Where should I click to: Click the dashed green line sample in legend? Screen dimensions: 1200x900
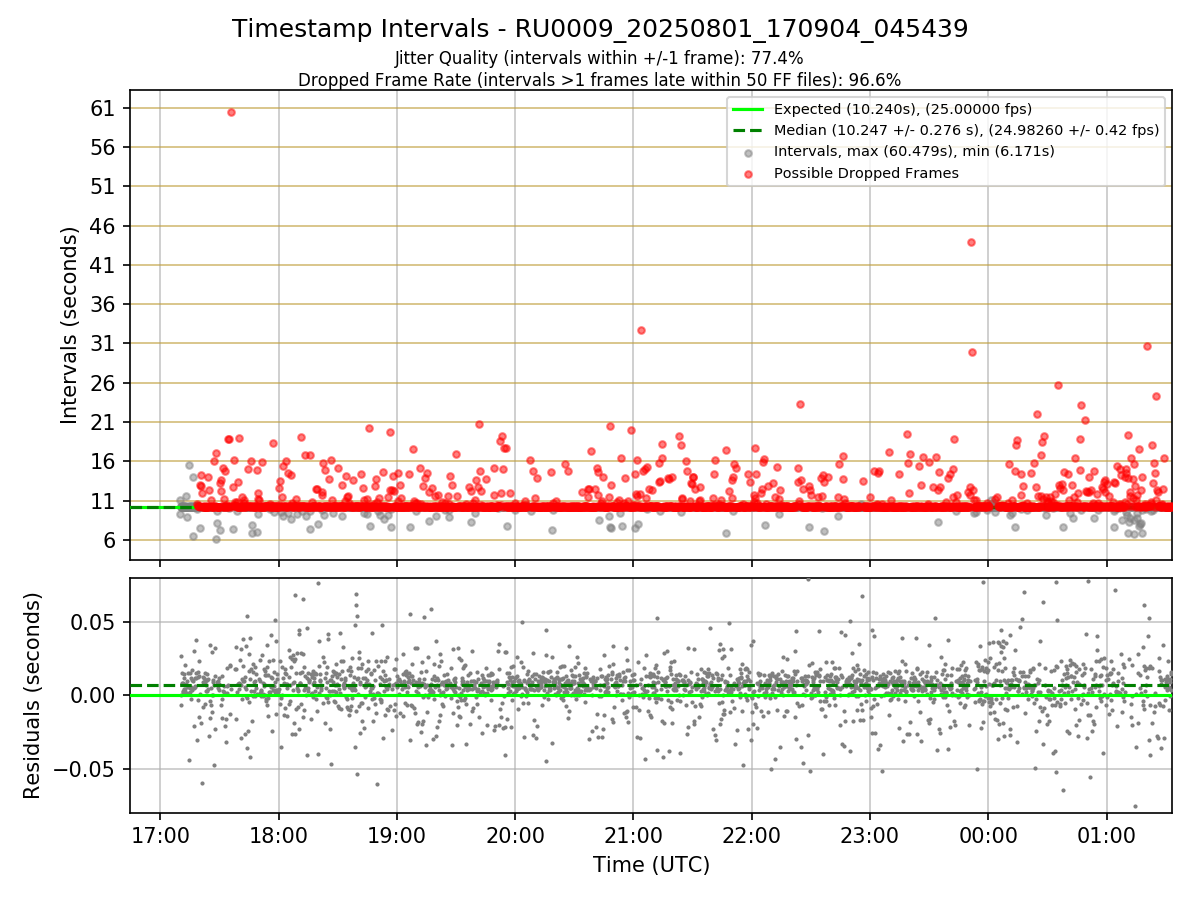(x=750, y=131)
